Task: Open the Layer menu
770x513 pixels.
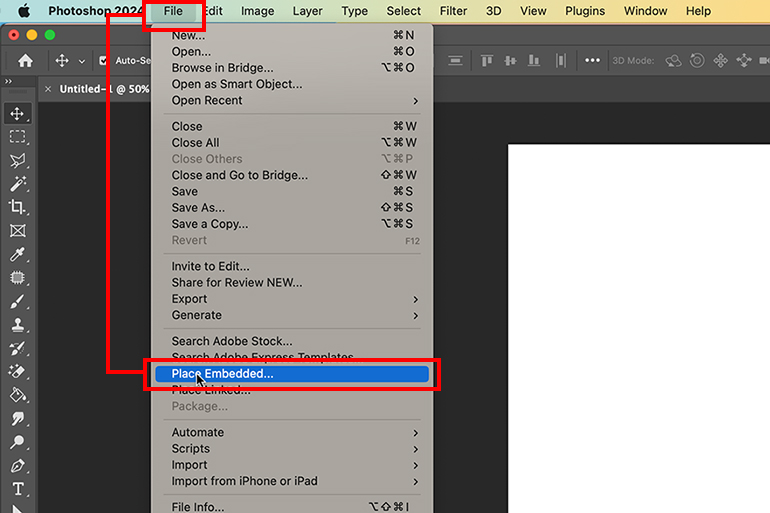Action: point(307,11)
